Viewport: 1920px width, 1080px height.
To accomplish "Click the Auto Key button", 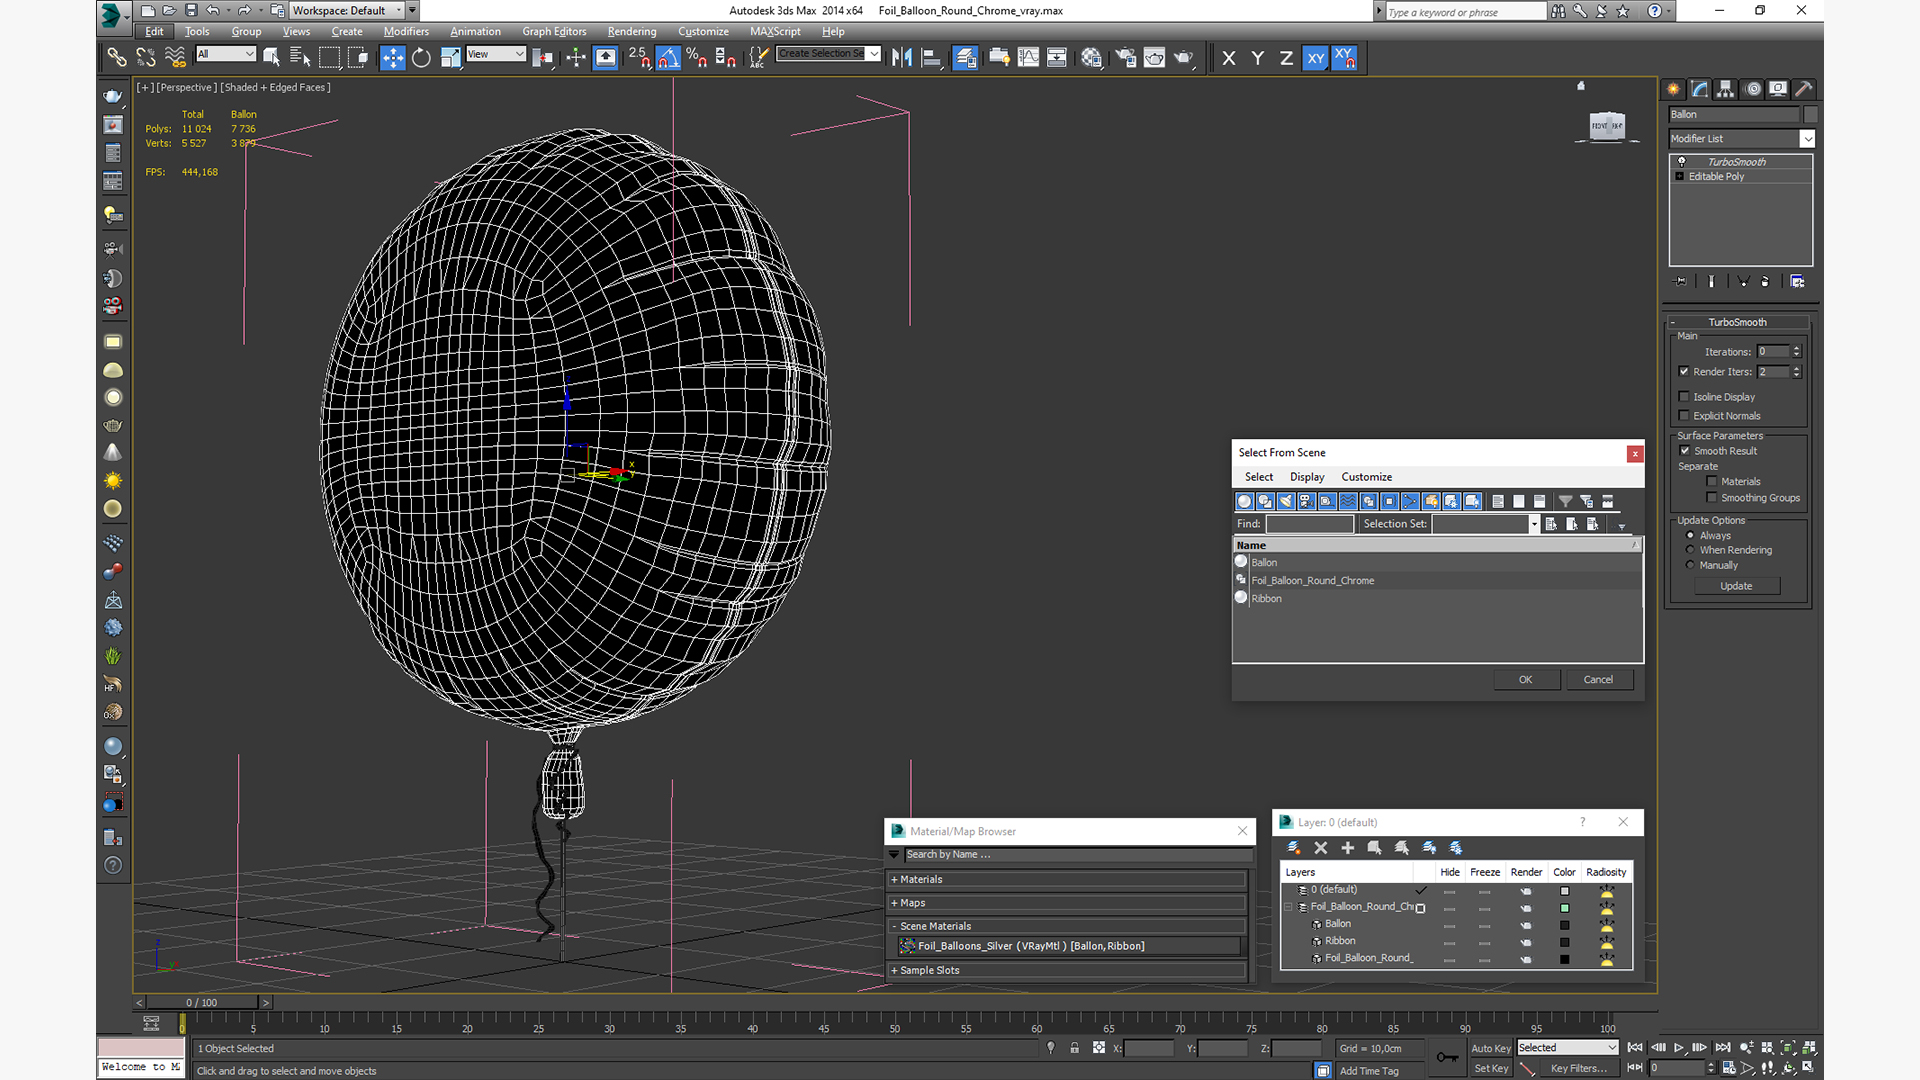I will (1491, 1048).
